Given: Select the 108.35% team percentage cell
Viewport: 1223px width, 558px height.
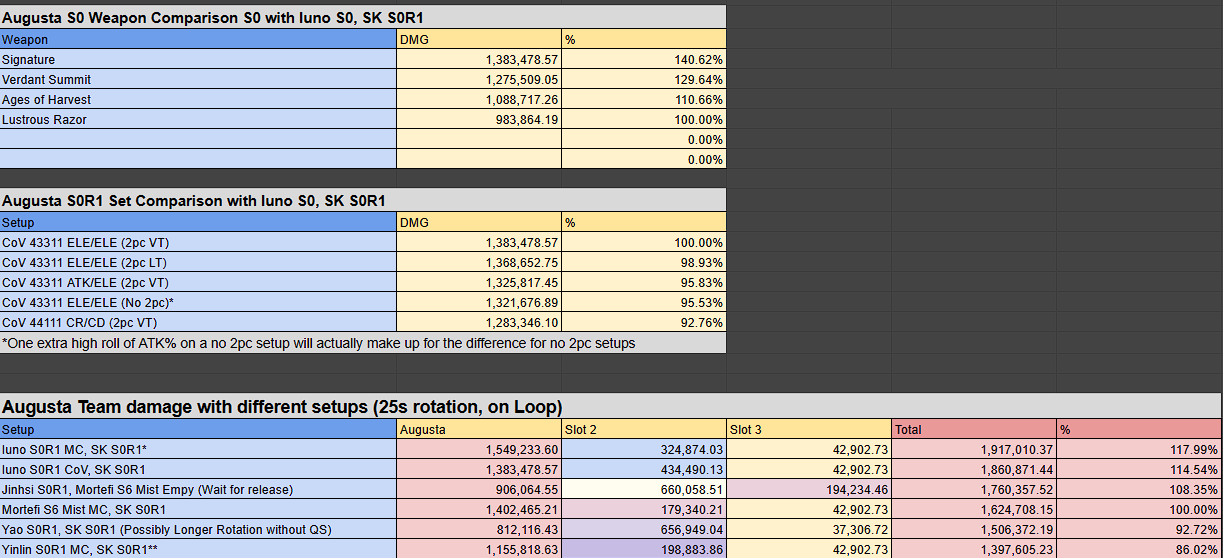Looking at the screenshot, I should [x=1139, y=490].
